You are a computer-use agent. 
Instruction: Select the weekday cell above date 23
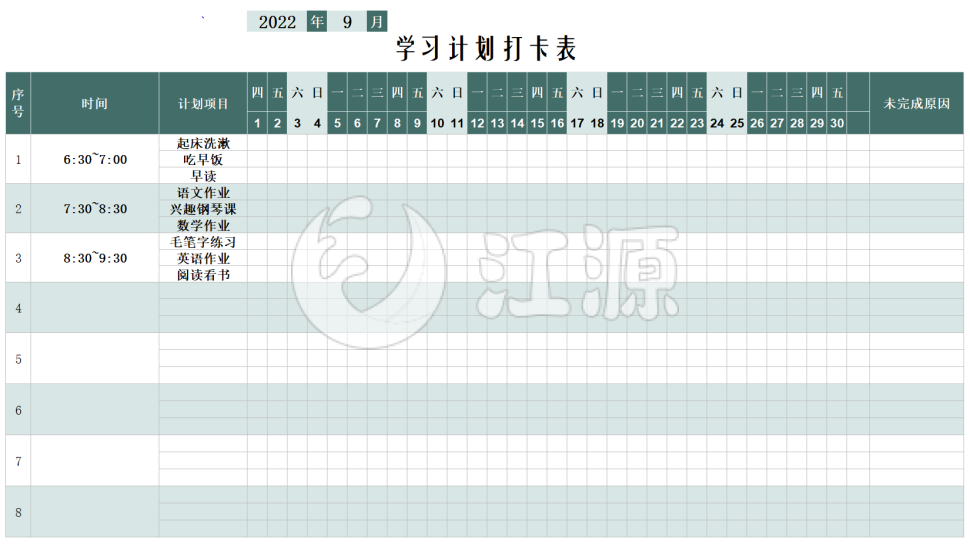point(697,92)
